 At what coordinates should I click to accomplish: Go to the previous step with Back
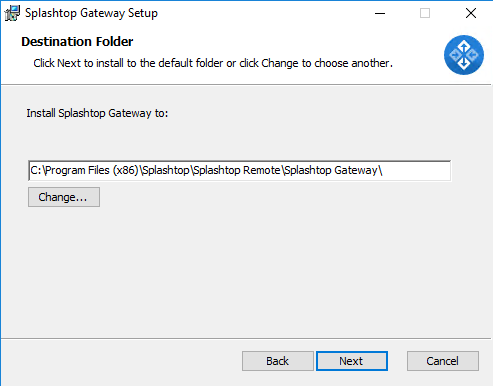coord(278,361)
